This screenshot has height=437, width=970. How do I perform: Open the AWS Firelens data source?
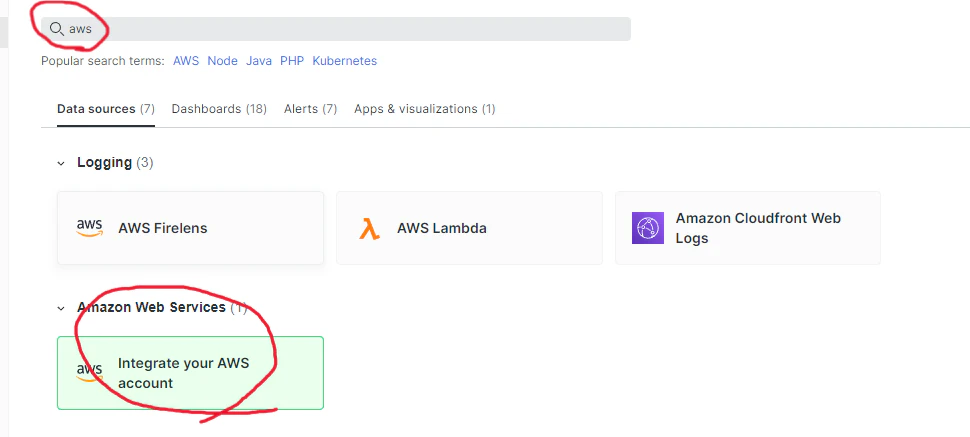tap(191, 228)
